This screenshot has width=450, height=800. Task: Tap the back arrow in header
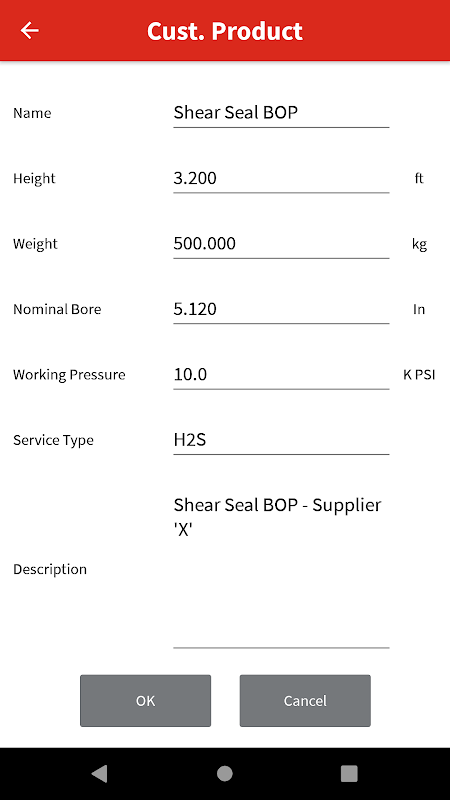(x=30, y=31)
